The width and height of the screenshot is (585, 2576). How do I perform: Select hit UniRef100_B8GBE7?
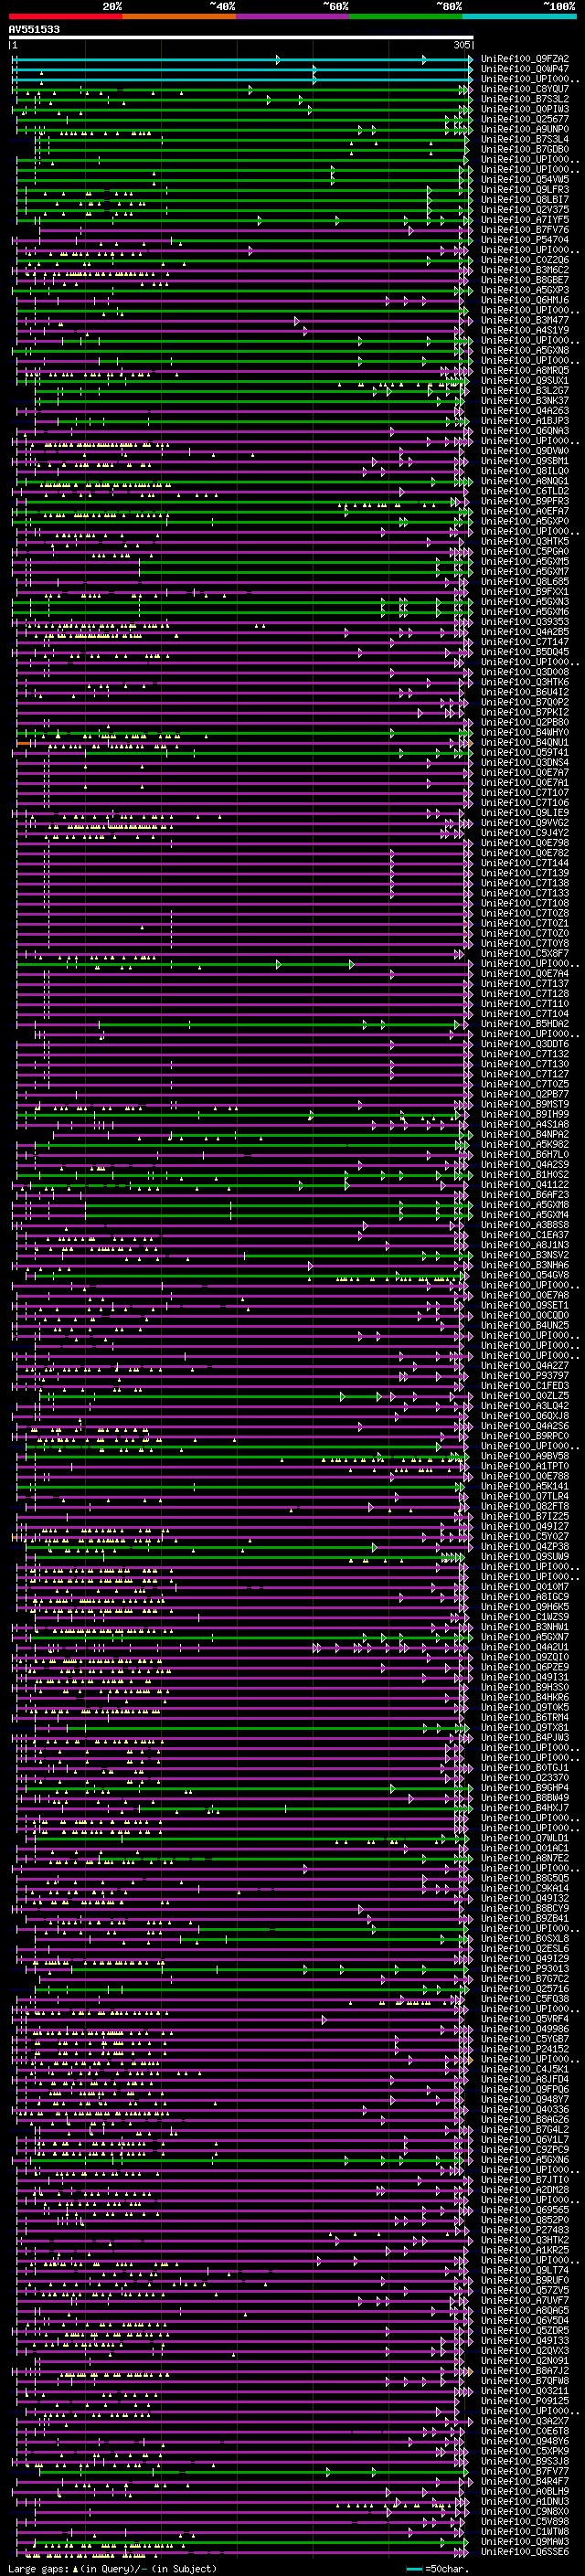click(x=525, y=280)
